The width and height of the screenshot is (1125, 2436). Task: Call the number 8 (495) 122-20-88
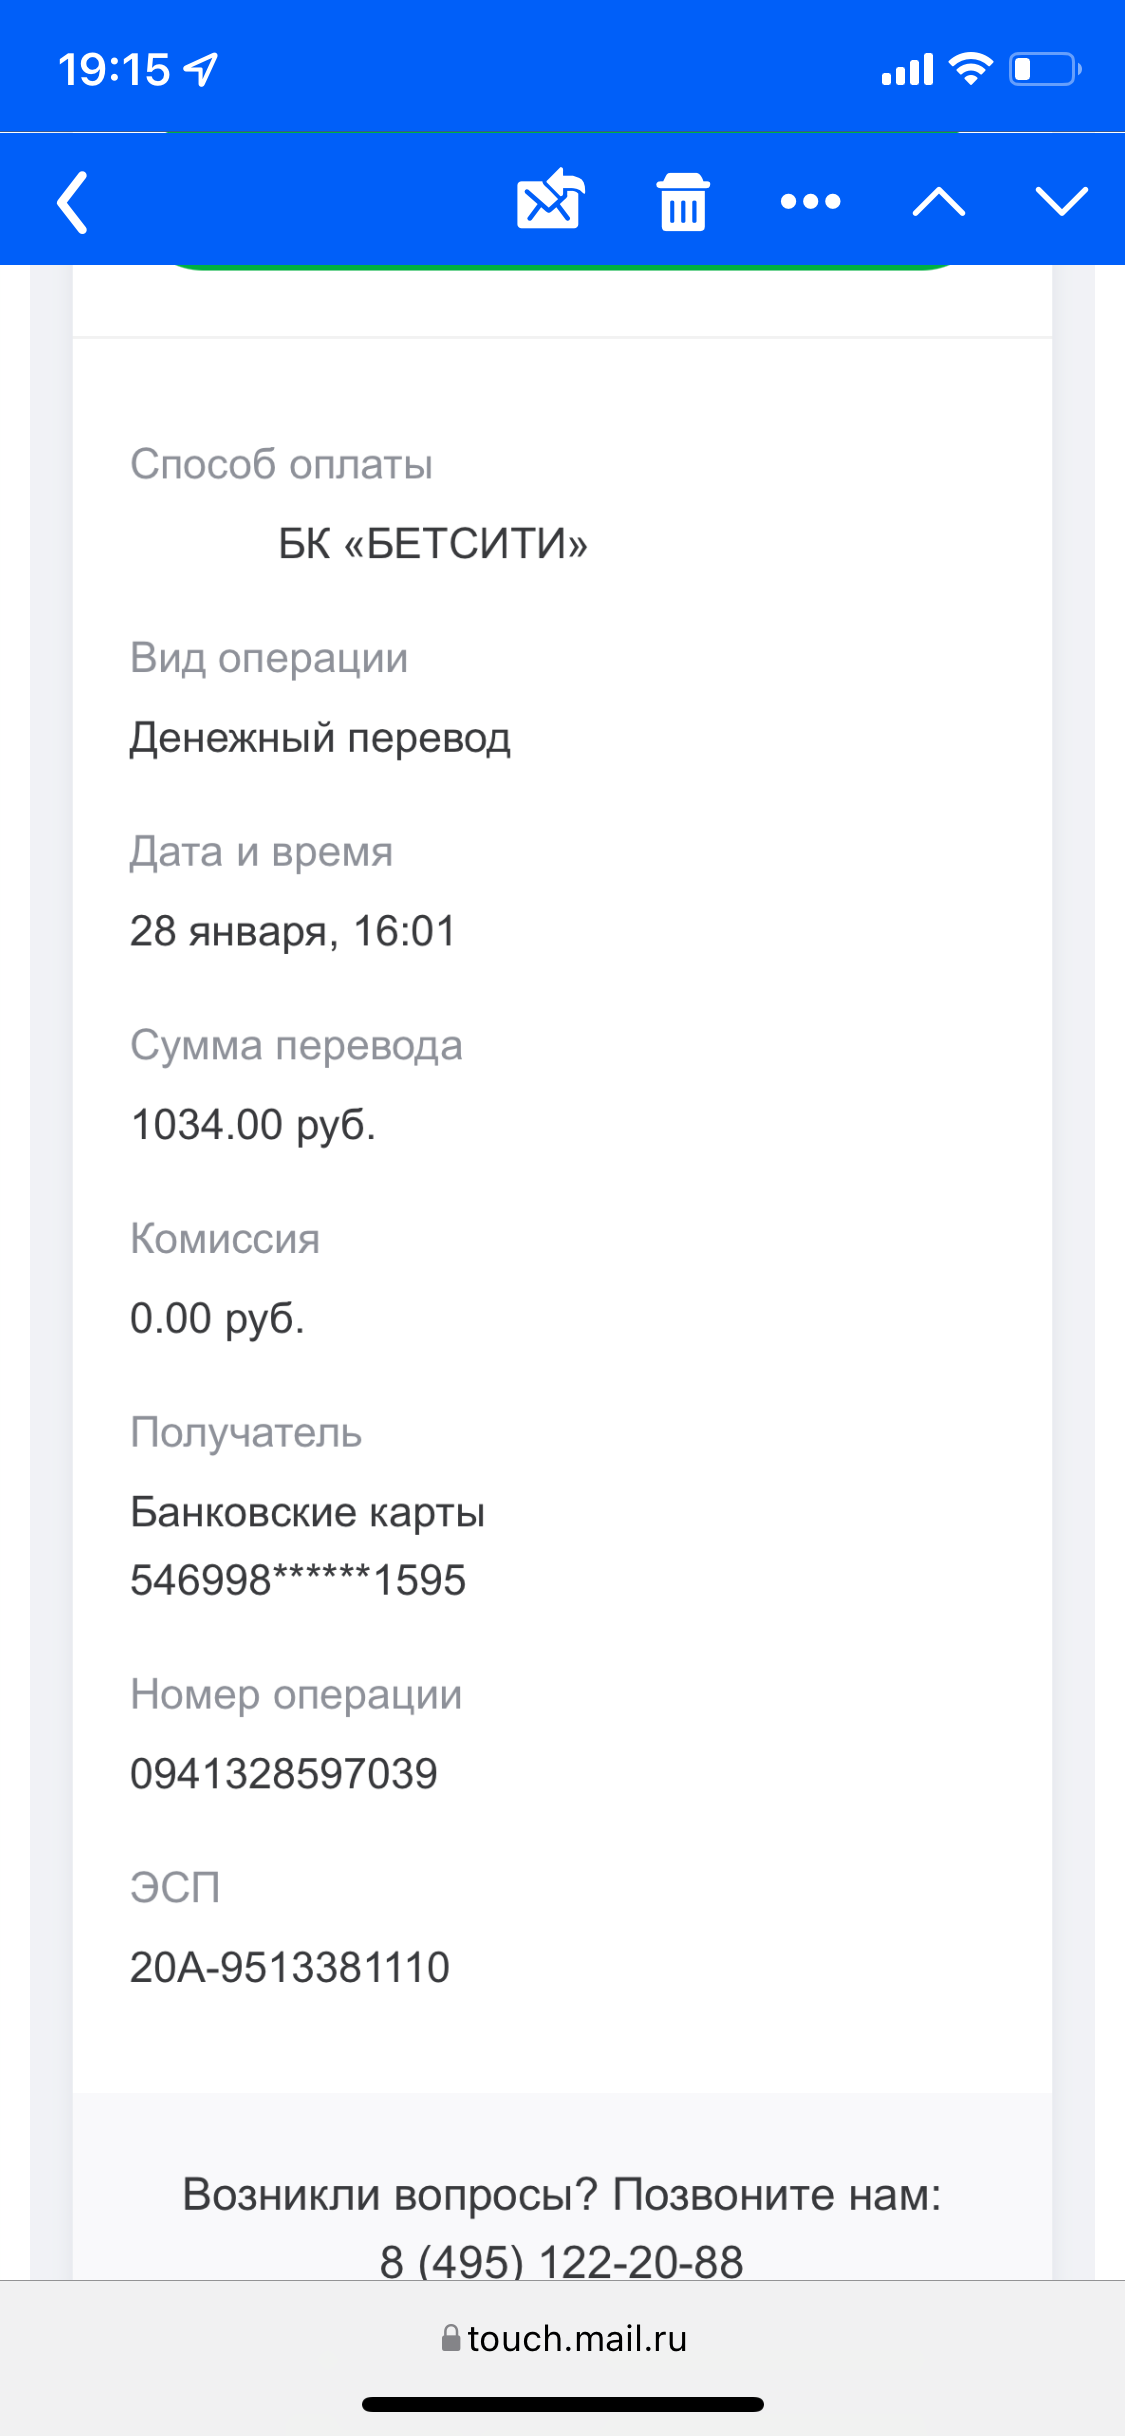click(x=562, y=2260)
